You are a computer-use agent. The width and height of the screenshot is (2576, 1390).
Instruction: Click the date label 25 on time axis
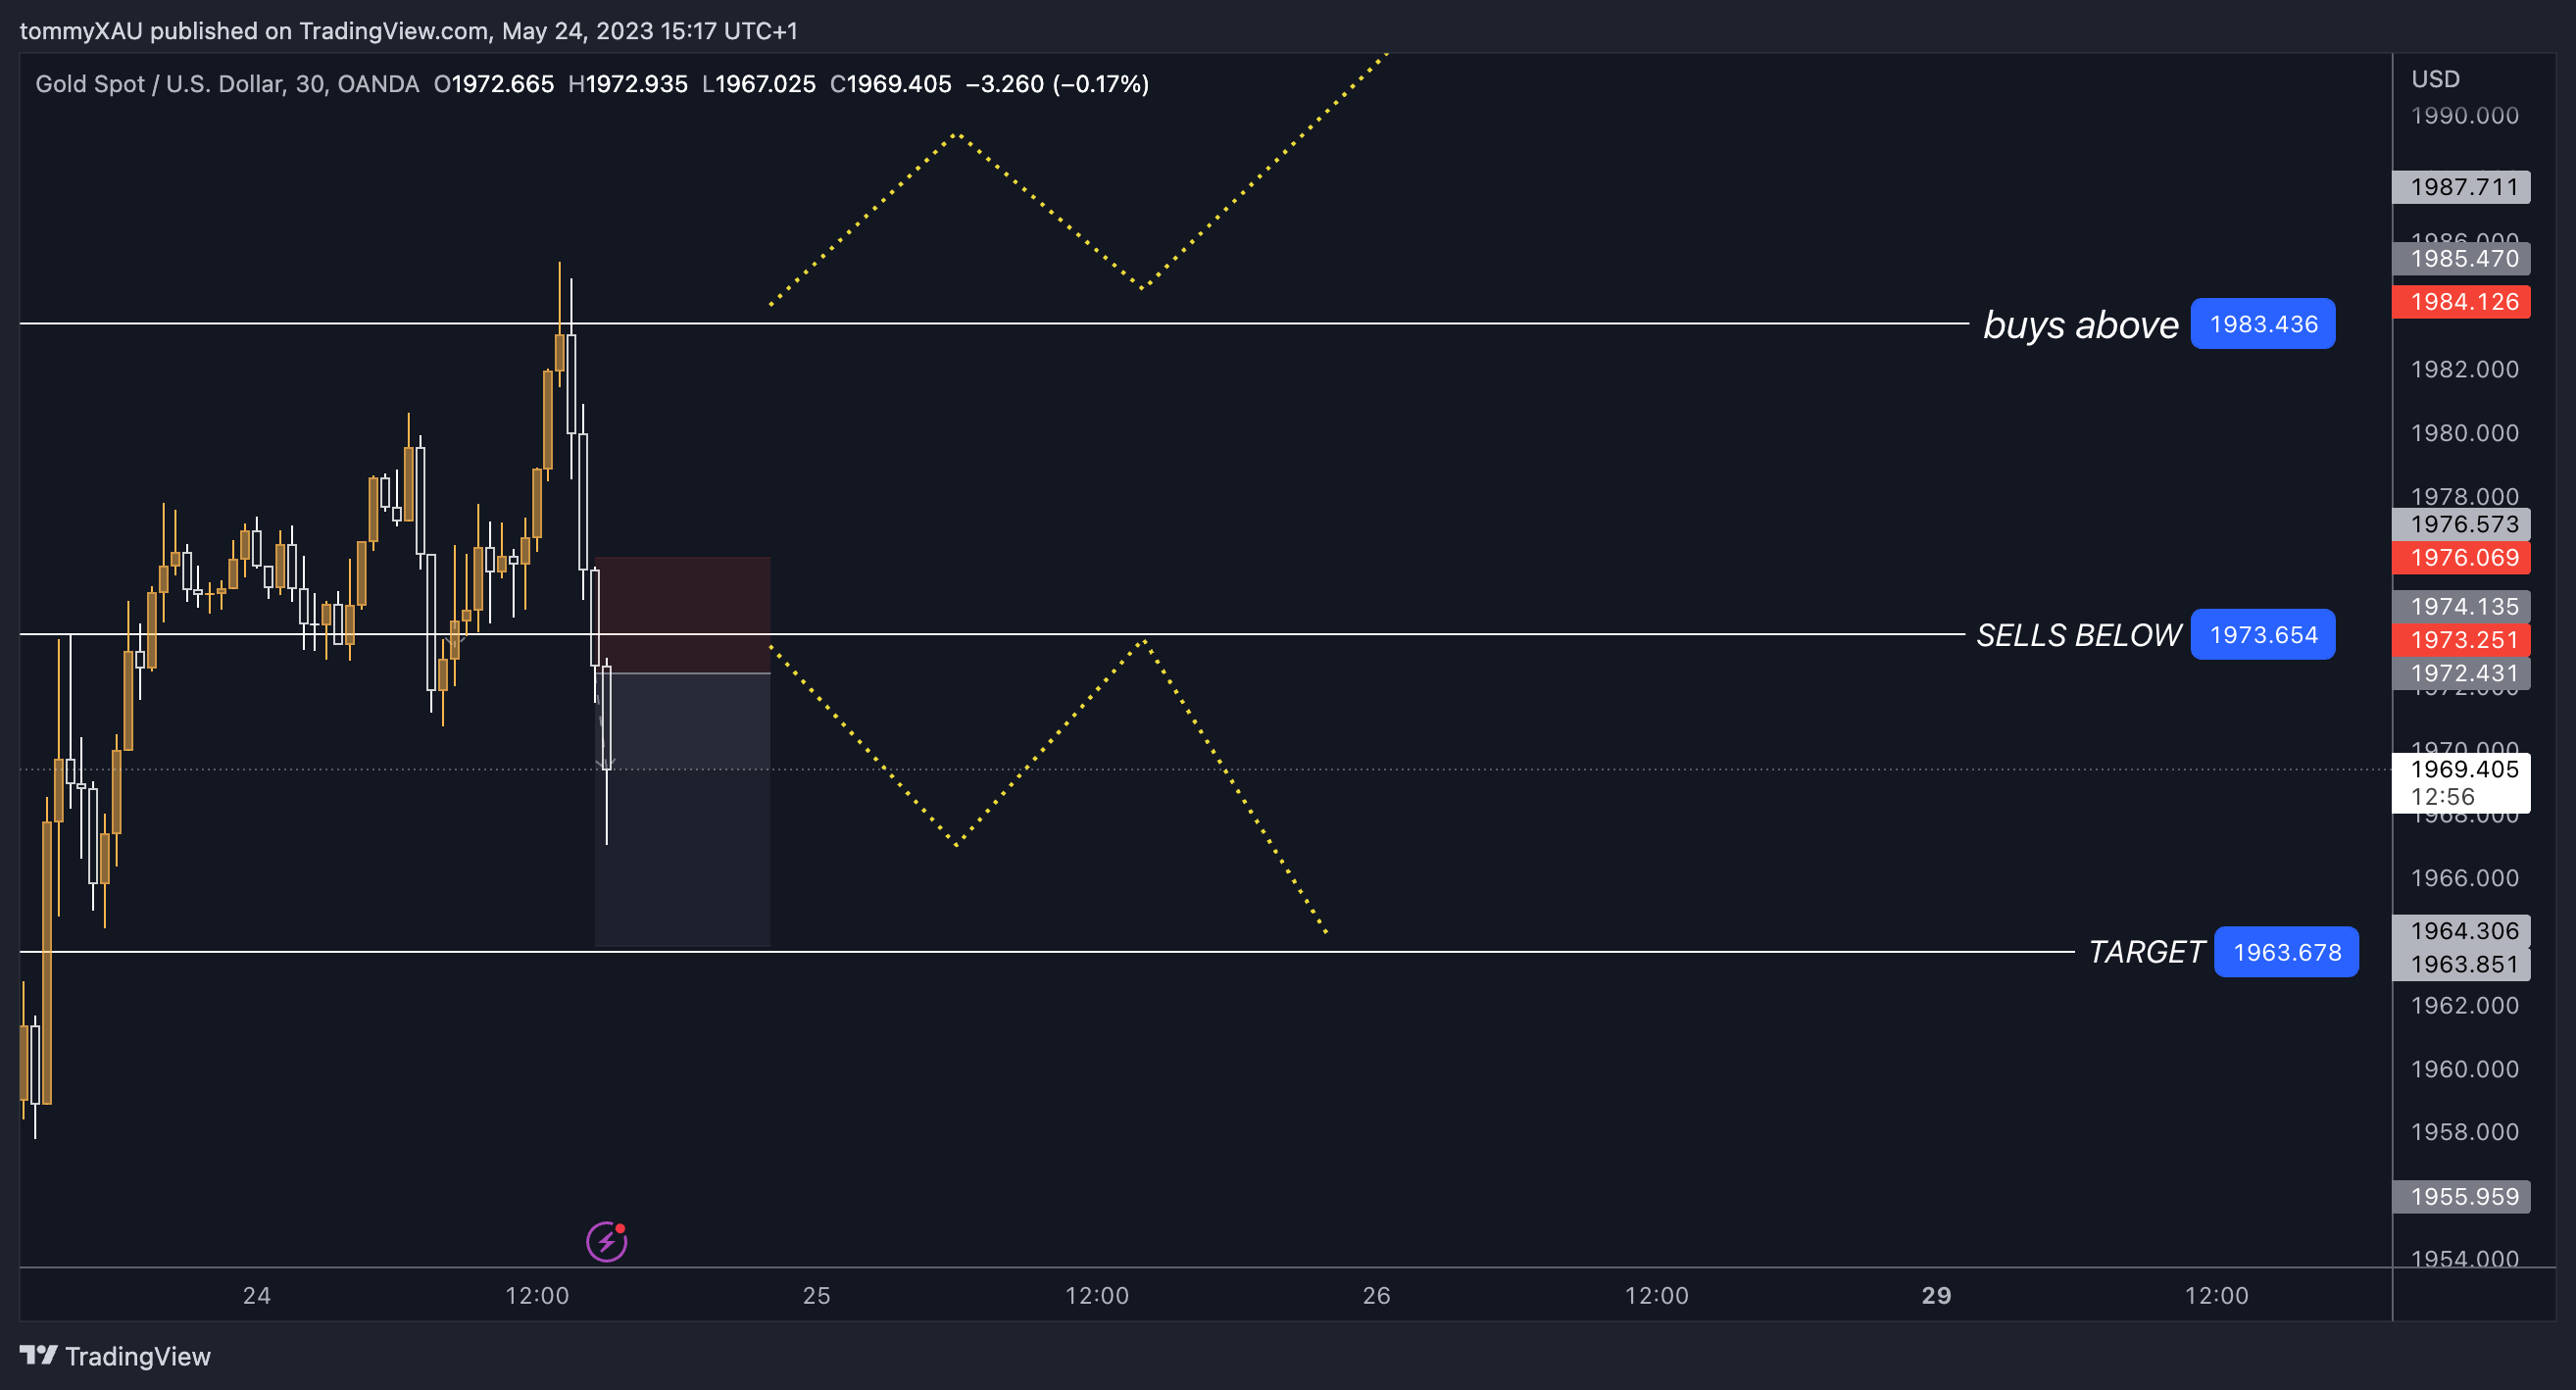tap(816, 1296)
